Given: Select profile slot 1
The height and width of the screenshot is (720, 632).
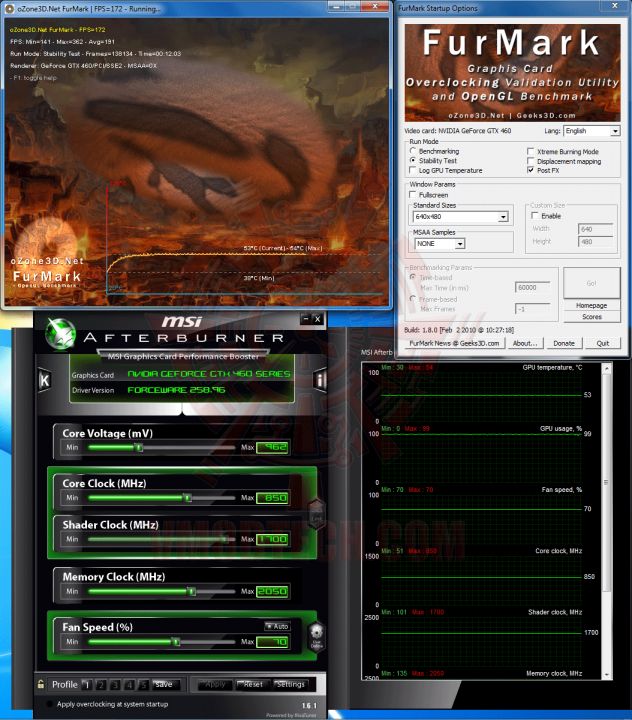Looking at the screenshot, I should tap(87, 685).
